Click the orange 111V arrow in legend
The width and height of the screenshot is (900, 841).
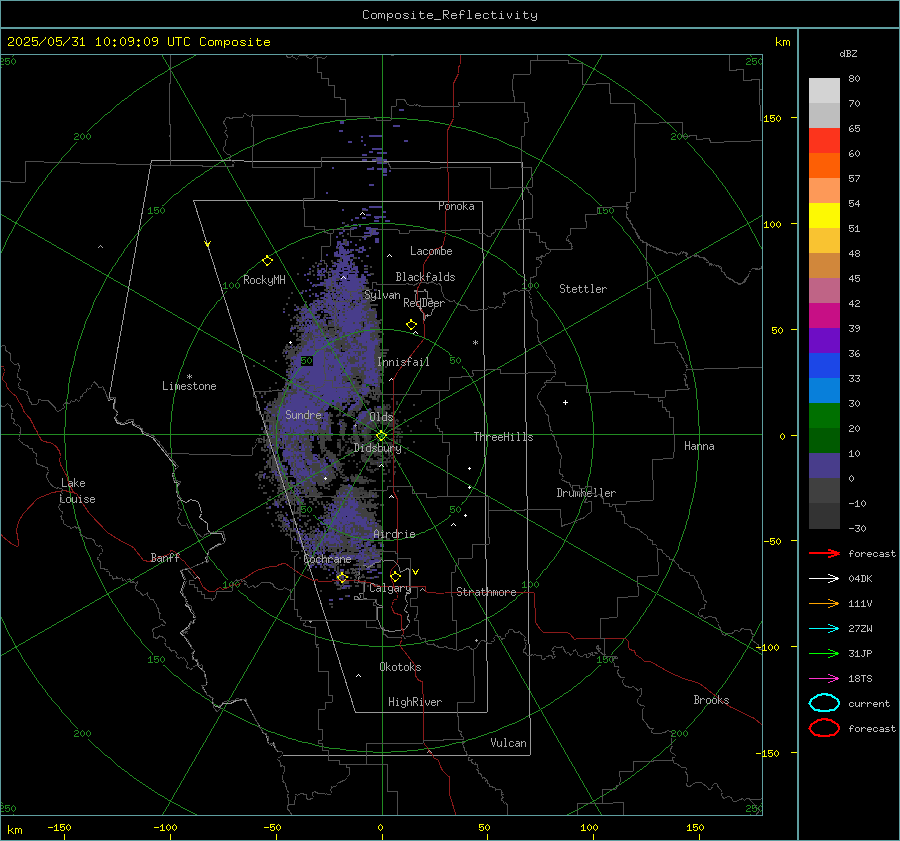tap(824, 603)
